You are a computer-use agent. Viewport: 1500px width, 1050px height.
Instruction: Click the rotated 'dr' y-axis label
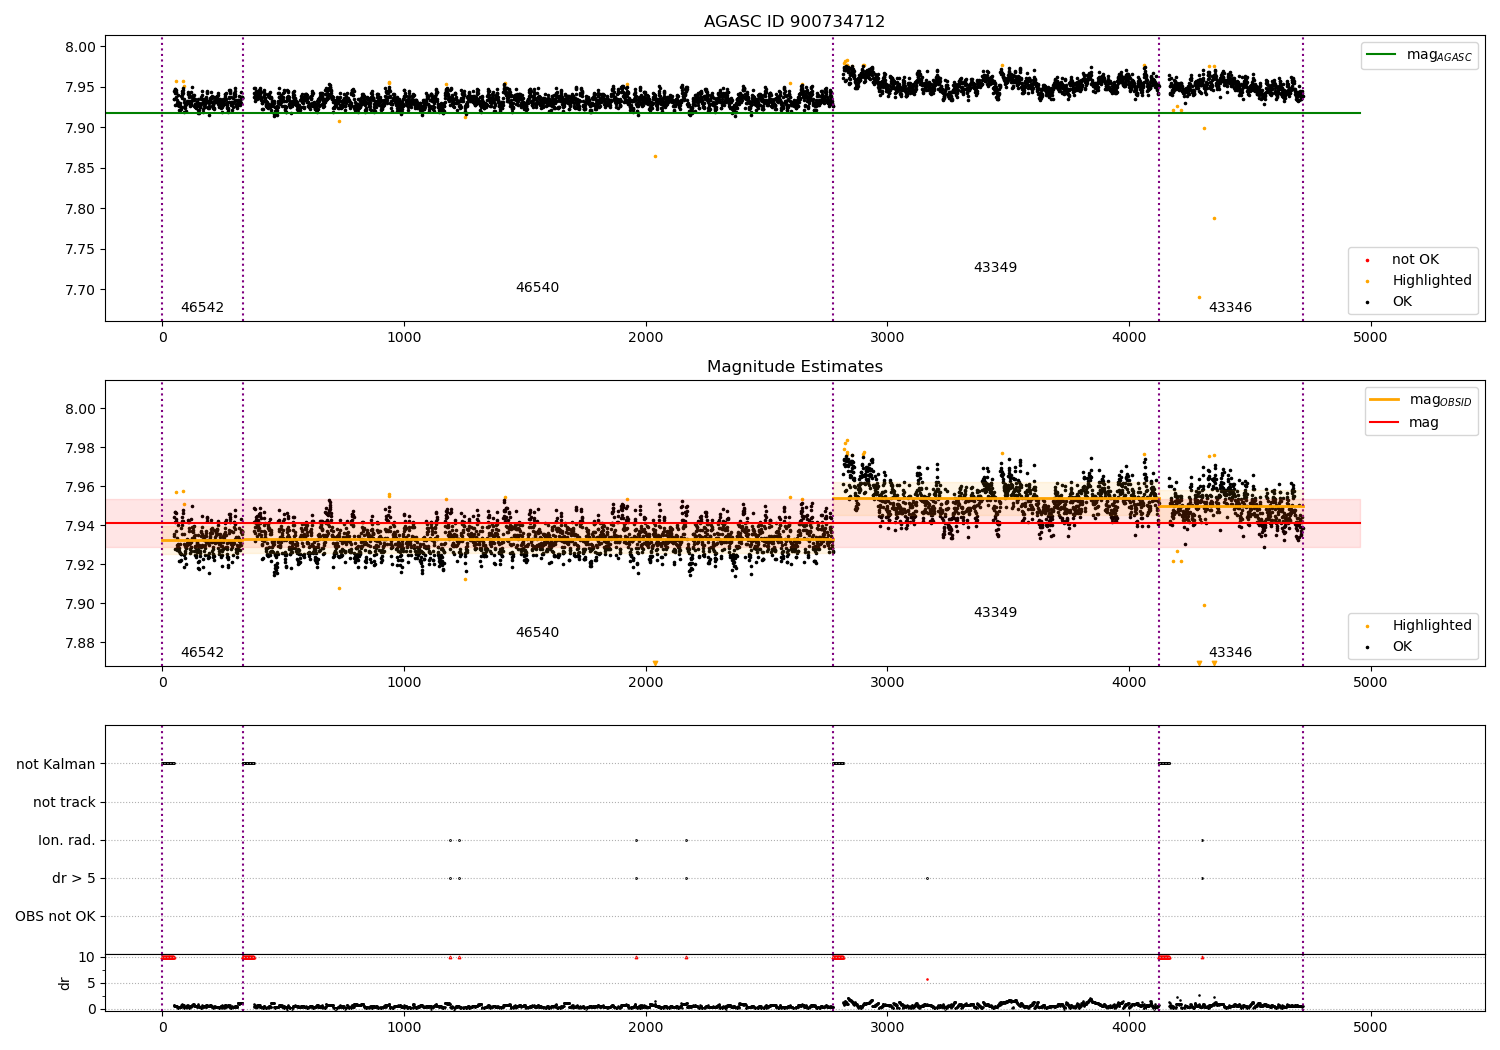pyautogui.click(x=65, y=983)
